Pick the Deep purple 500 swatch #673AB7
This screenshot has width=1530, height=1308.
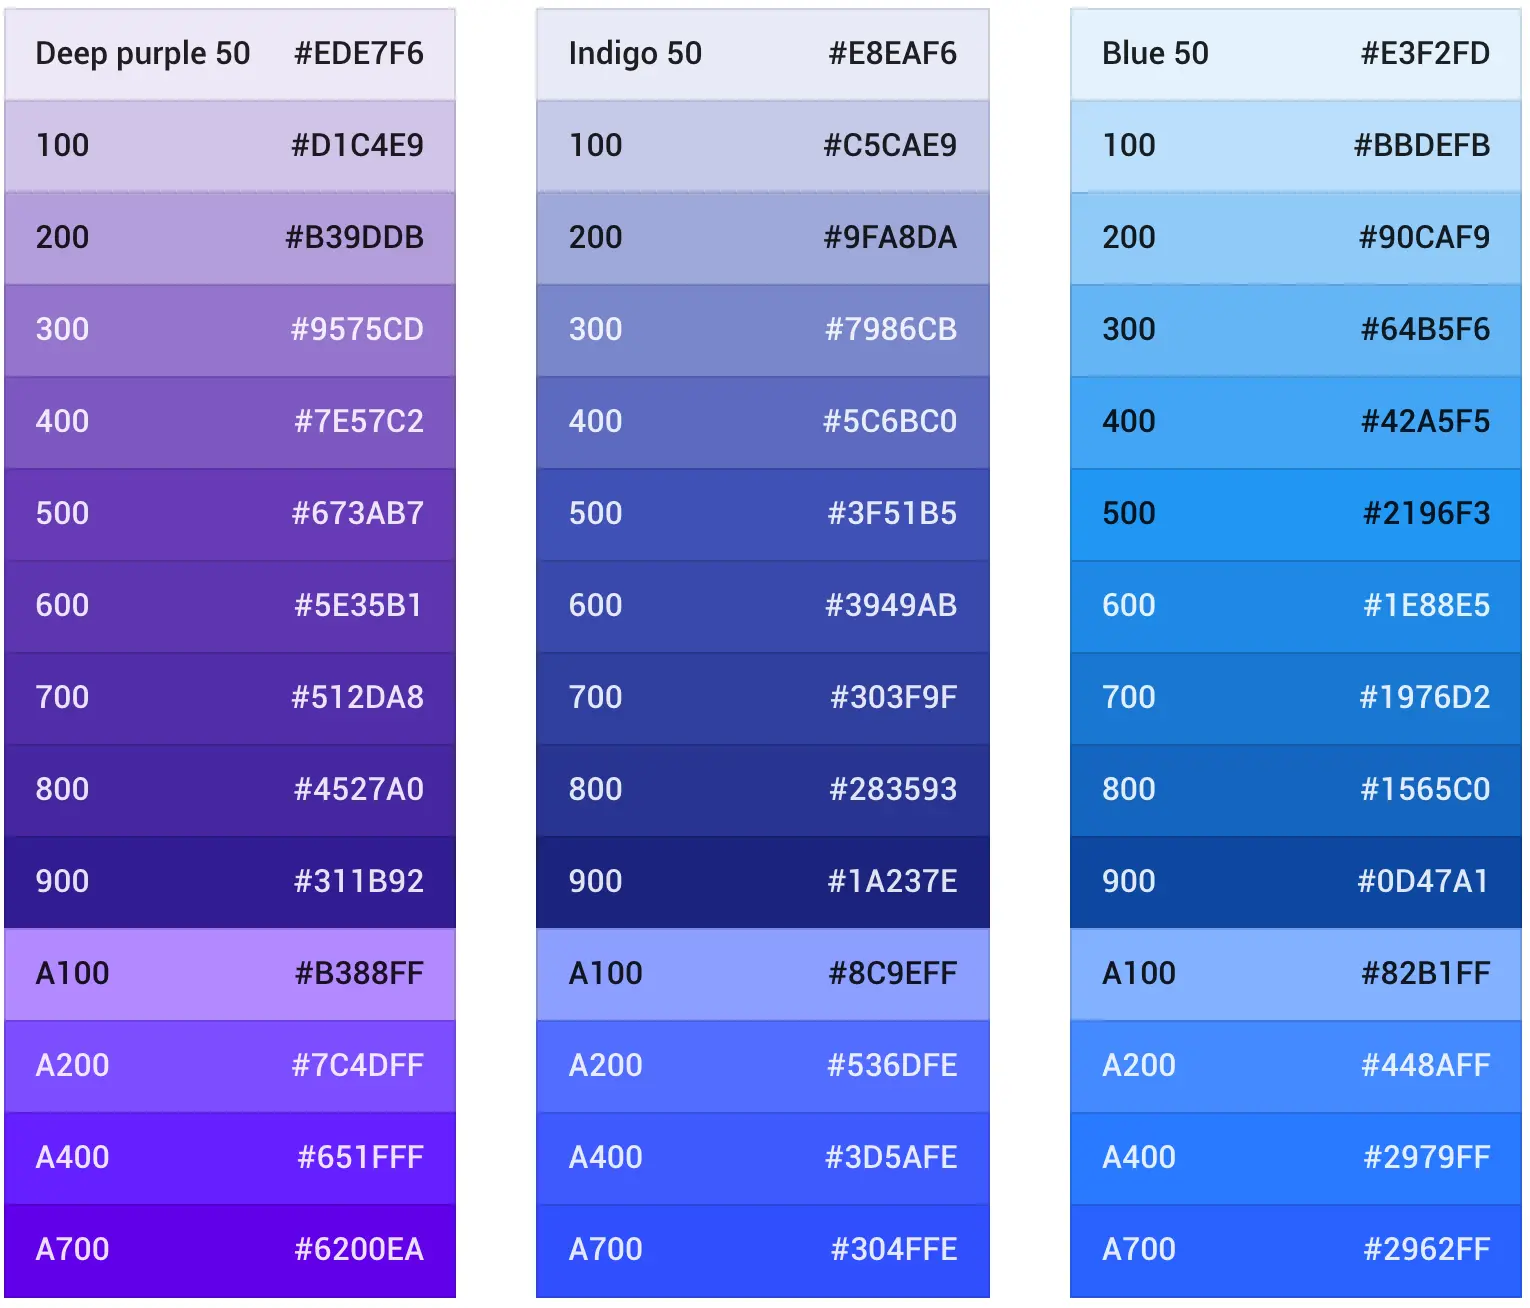point(230,514)
